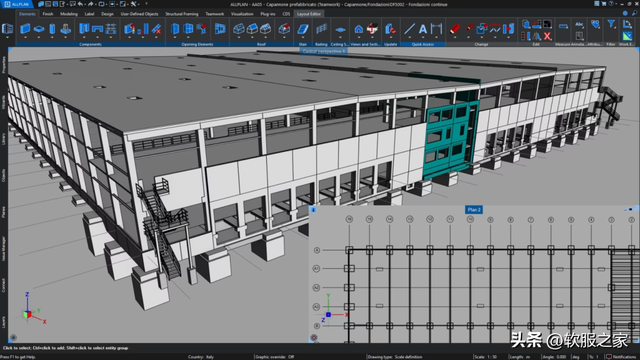
Task: Click the Attributes tag icon
Action: coord(595,24)
